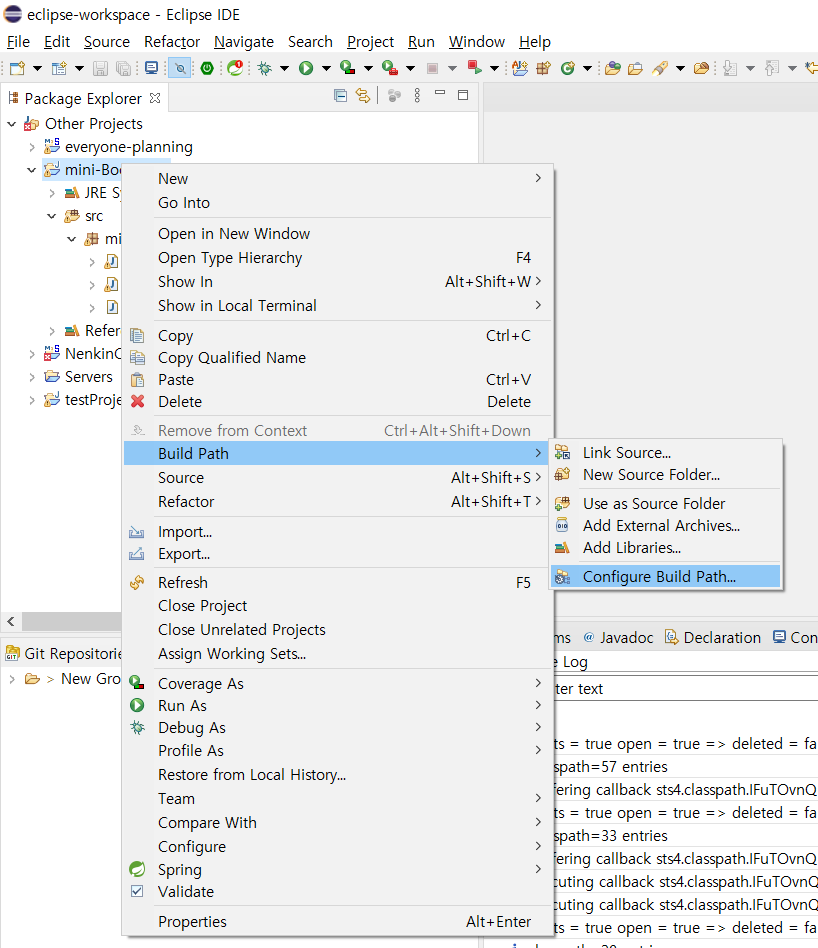Click the Save All toolbar icon
Viewport: 818px width, 948px height.
click(123, 68)
